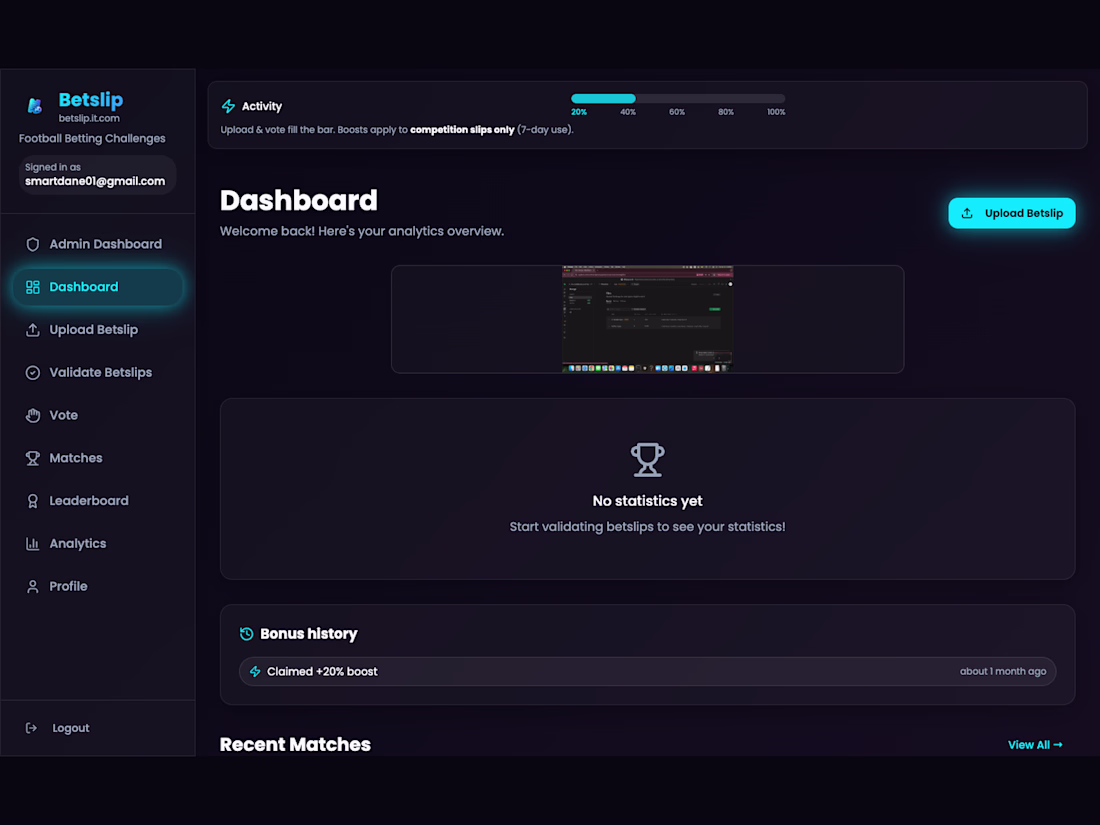Click the 'Welcome back!' subtitle text
The image size is (1100, 825).
tap(361, 232)
